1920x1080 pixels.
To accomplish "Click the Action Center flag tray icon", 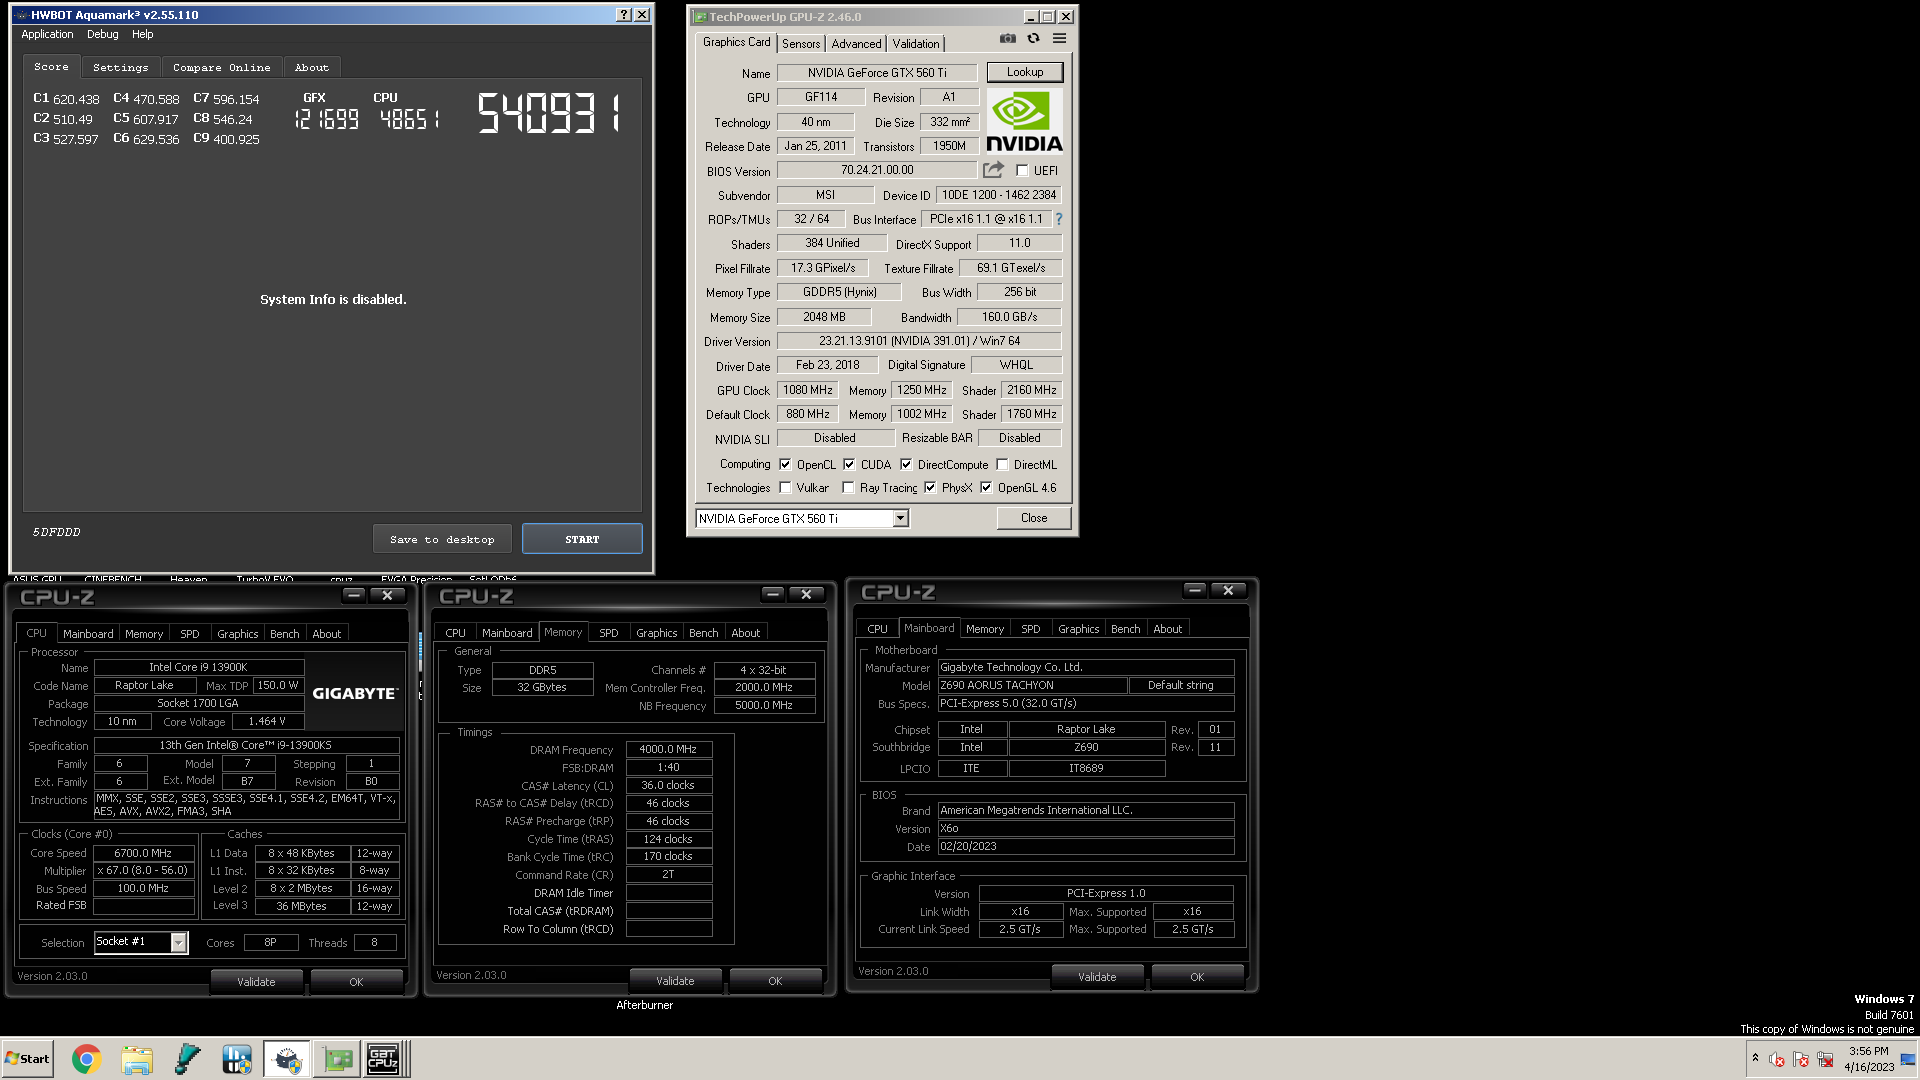I will tap(1801, 1059).
